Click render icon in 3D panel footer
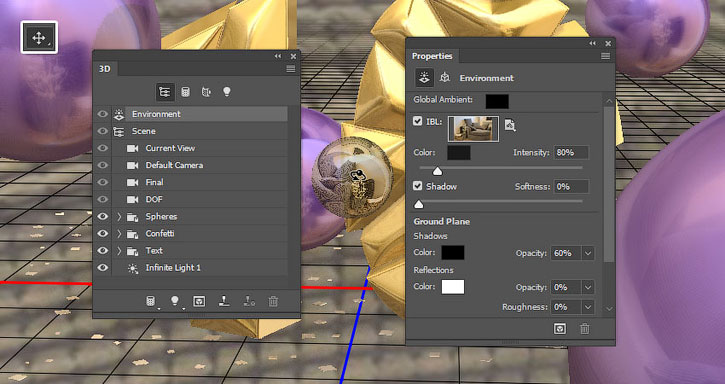 [x=199, y=301]
